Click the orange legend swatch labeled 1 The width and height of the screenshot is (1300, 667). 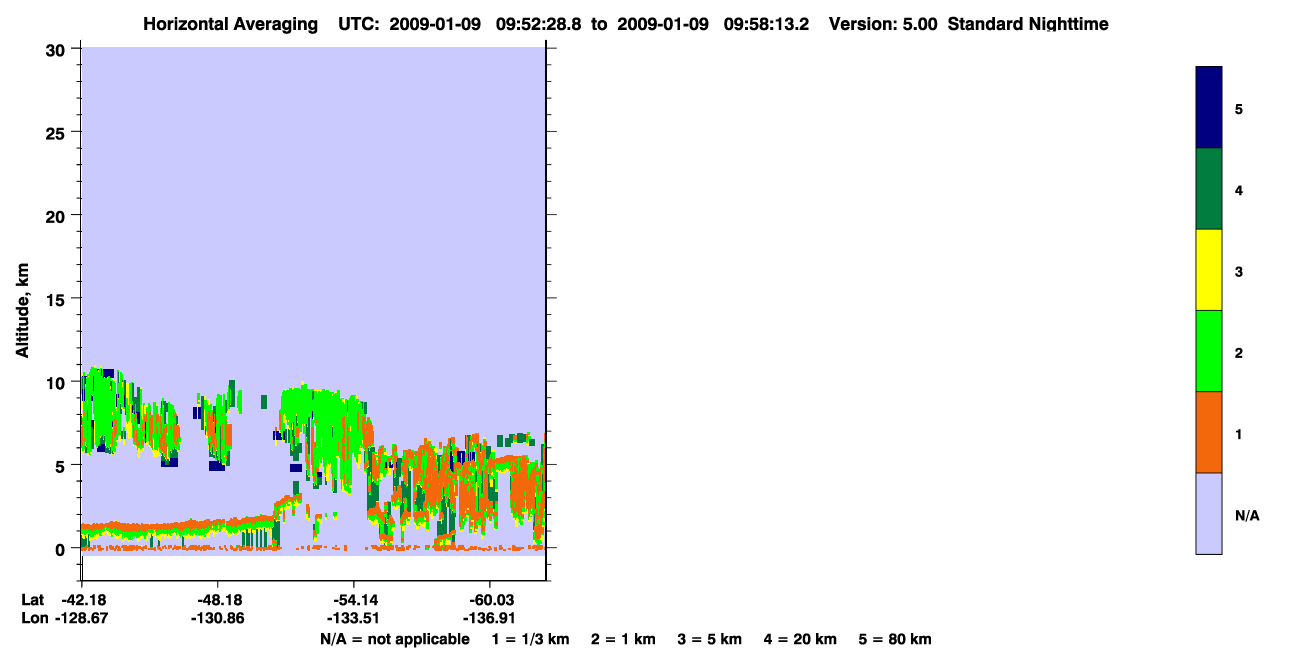pos(1209,432)
